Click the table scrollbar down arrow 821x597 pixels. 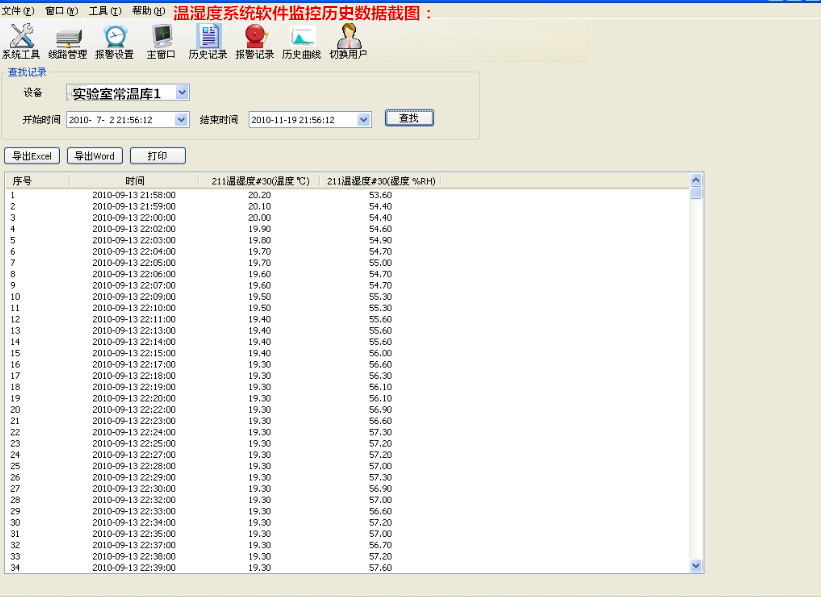coord(697,565)
